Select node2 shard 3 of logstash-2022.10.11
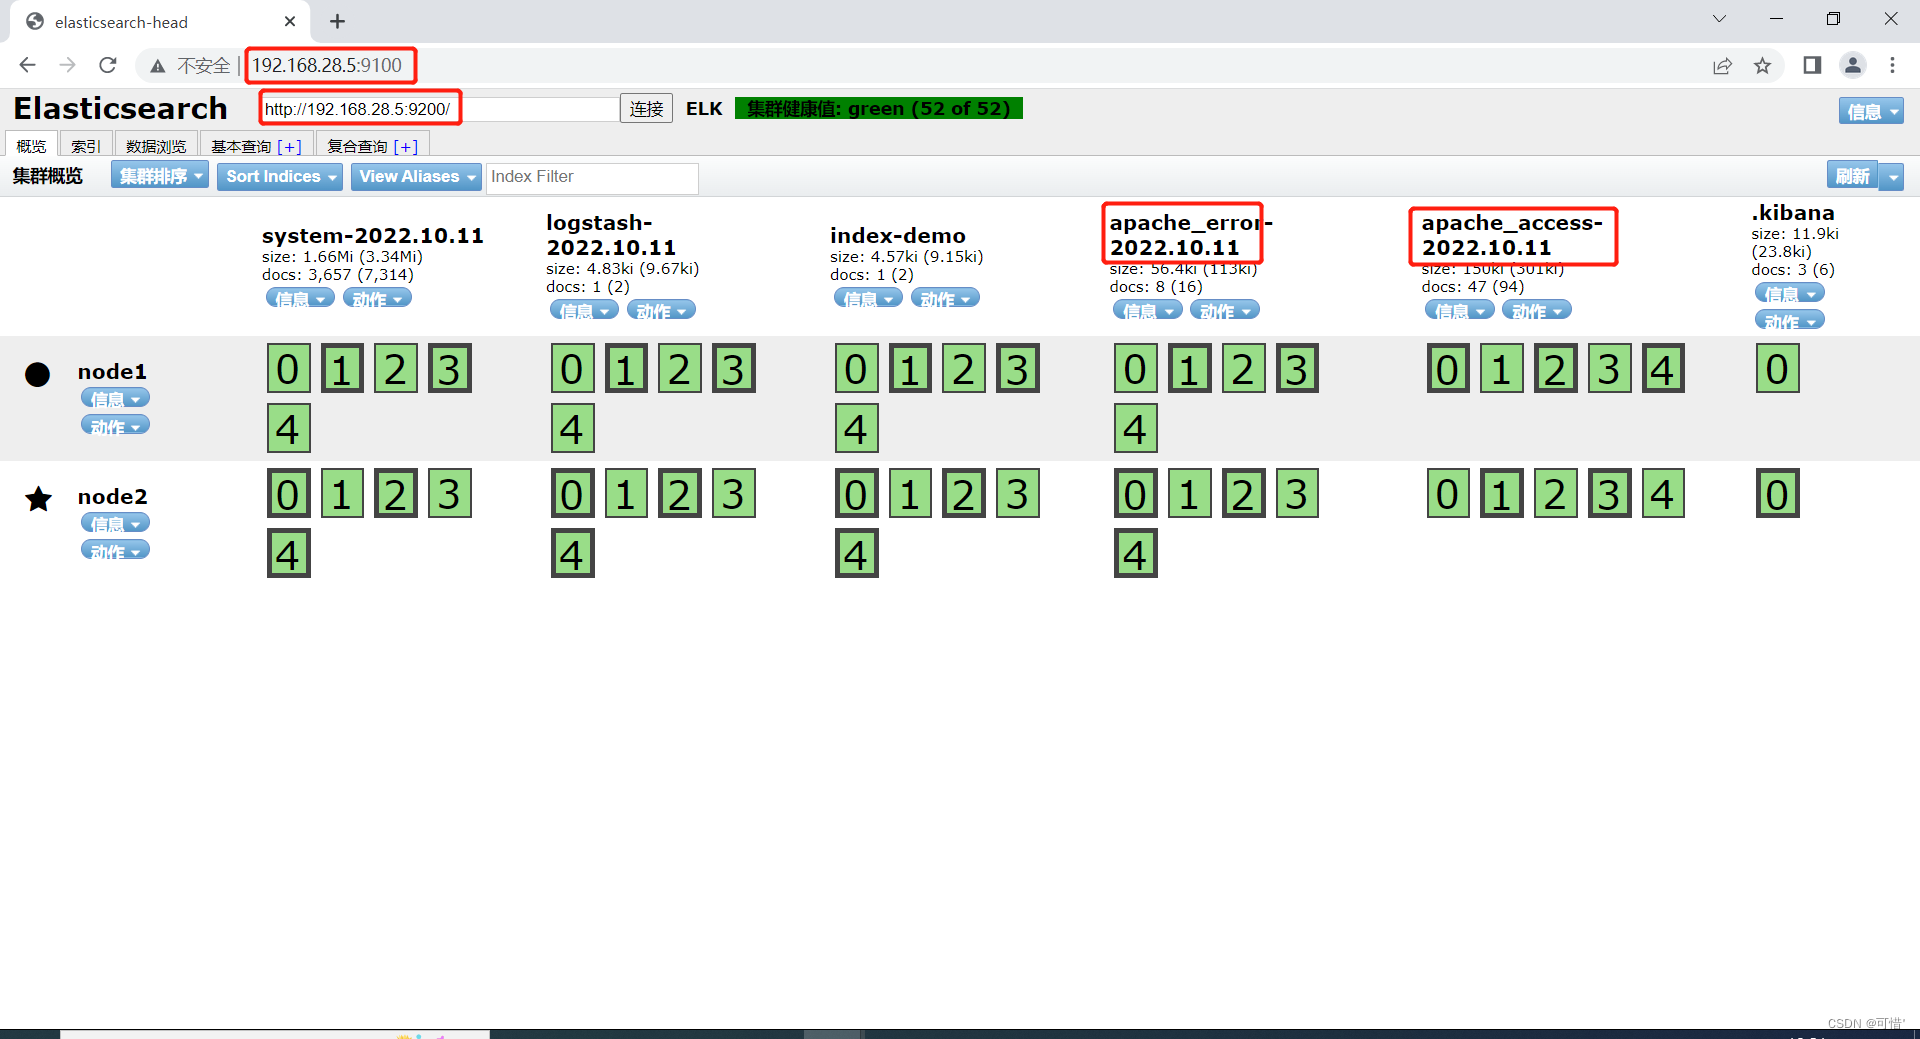 coord(734,494)
